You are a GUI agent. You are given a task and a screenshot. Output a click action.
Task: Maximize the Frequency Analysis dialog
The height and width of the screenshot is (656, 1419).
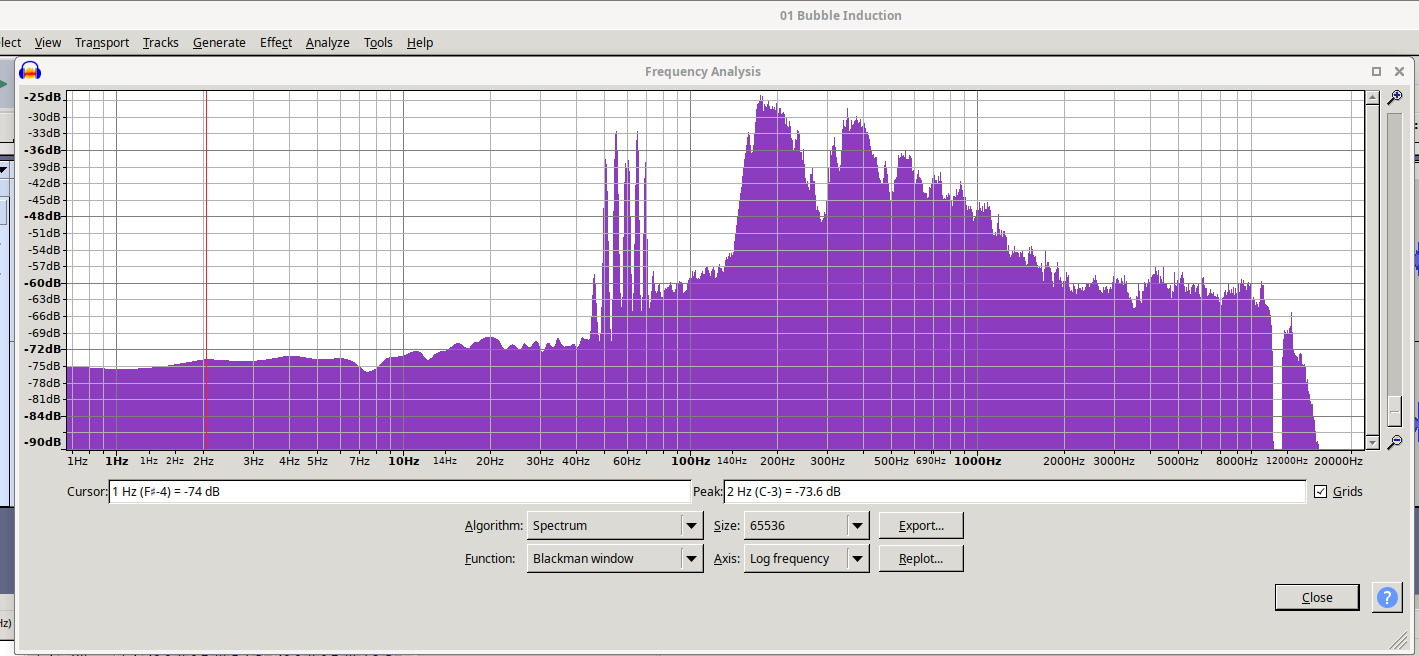pyautogui.click(x=1376, y=71)
